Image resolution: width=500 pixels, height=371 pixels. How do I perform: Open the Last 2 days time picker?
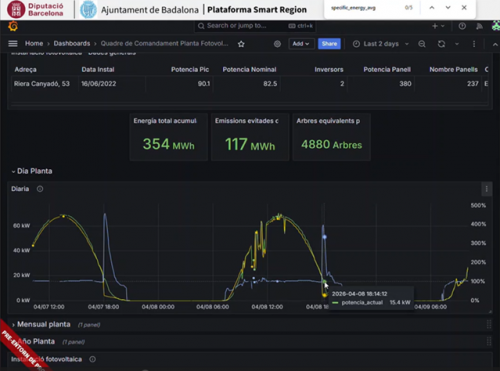pos(381,44)
